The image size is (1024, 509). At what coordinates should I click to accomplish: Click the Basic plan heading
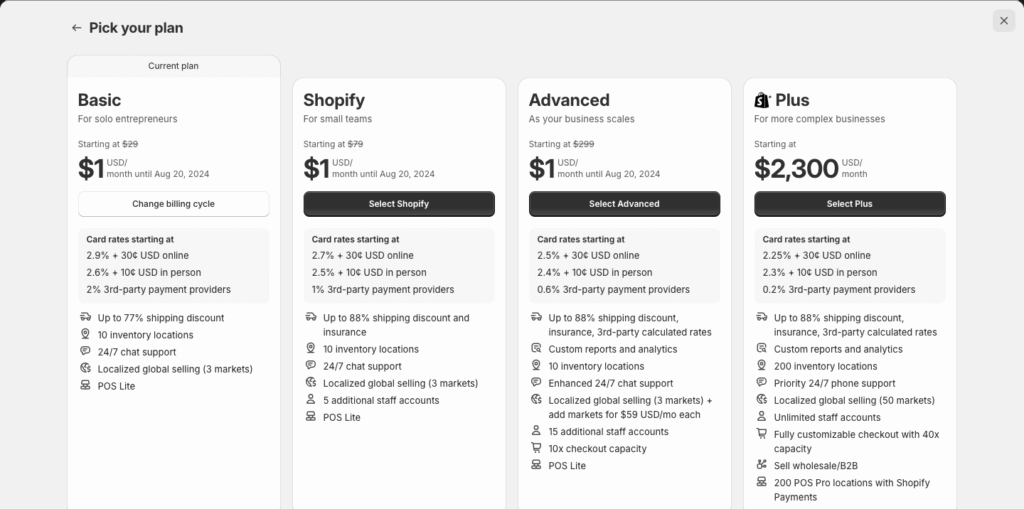point(100,100)
